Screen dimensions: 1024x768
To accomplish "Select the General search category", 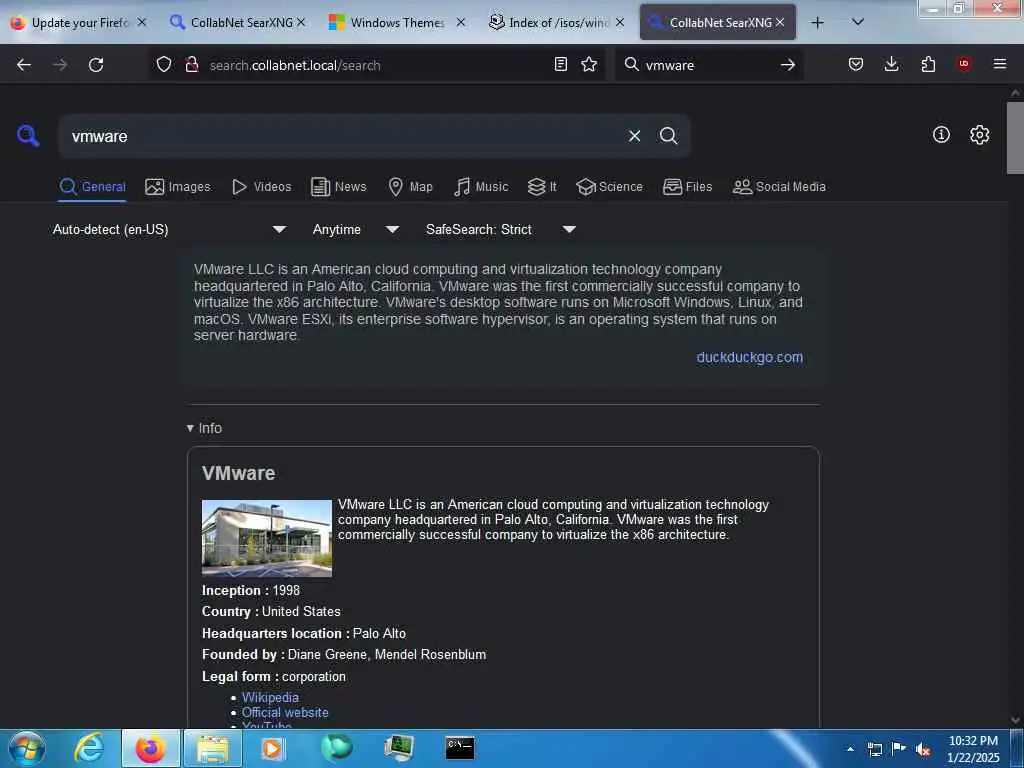I will click(x=92, y=187).
